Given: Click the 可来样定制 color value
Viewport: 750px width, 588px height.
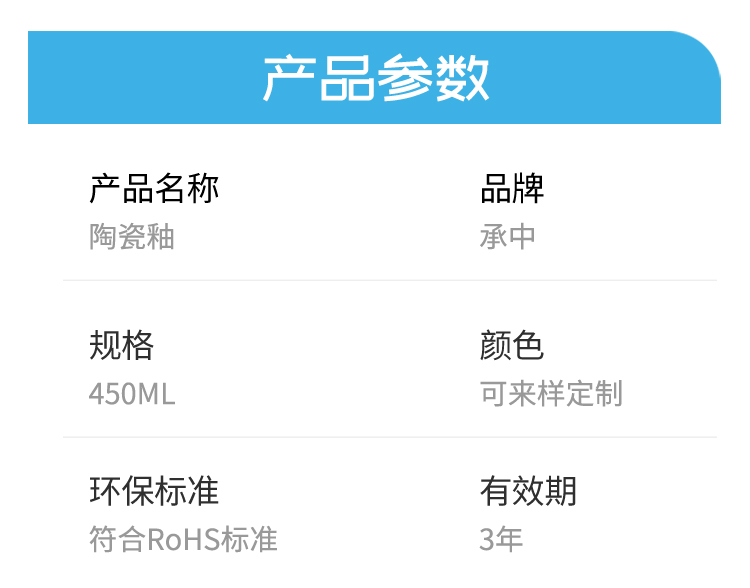Looking at the screenshot, I should pyautogui.click(x=551, y=394).
